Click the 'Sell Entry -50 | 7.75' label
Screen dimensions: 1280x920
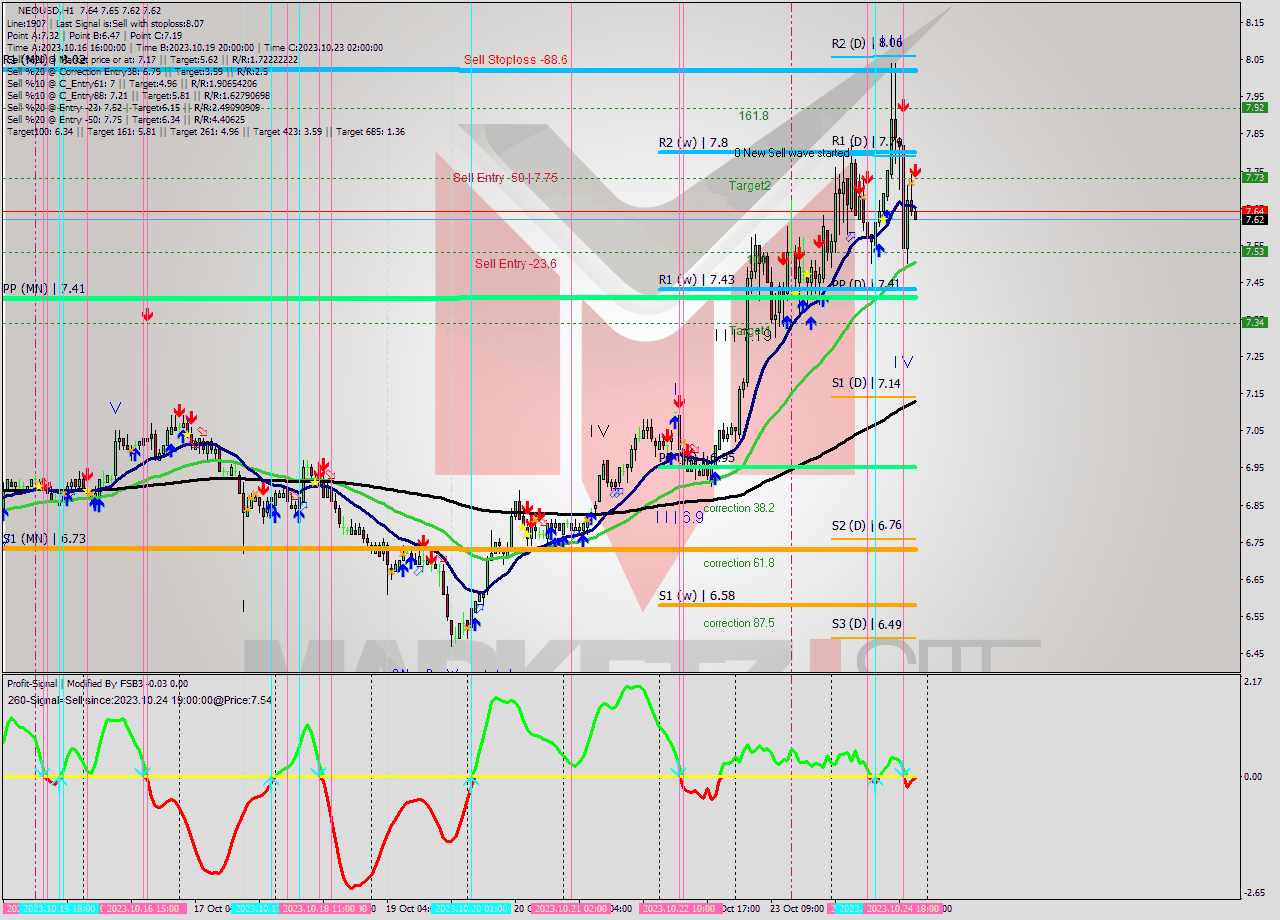(x=505, y=178)
